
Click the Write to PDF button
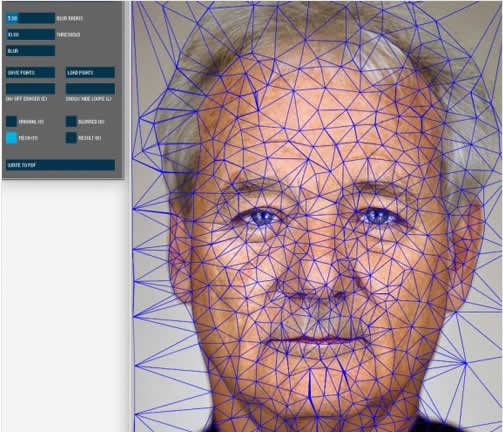[60, 165]
